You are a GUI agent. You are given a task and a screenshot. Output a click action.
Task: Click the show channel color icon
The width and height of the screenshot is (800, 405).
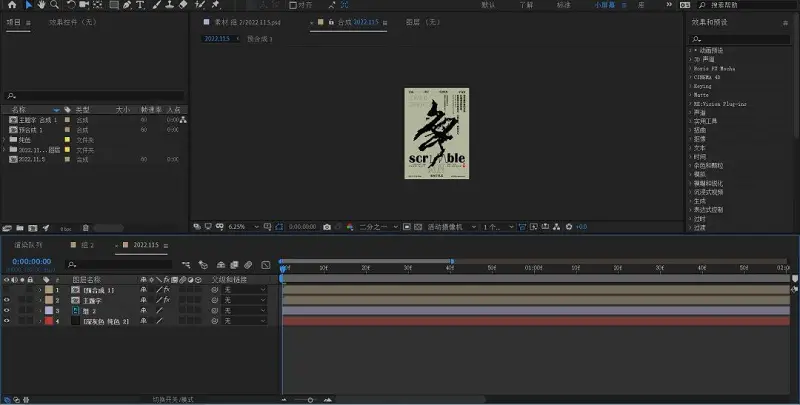(x=350, y=227)
